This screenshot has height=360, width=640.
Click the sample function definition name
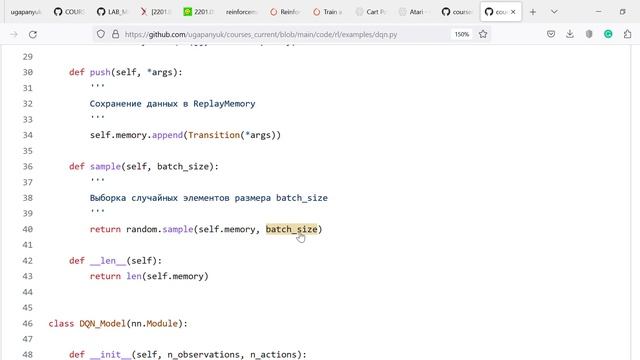pos(105,167)
